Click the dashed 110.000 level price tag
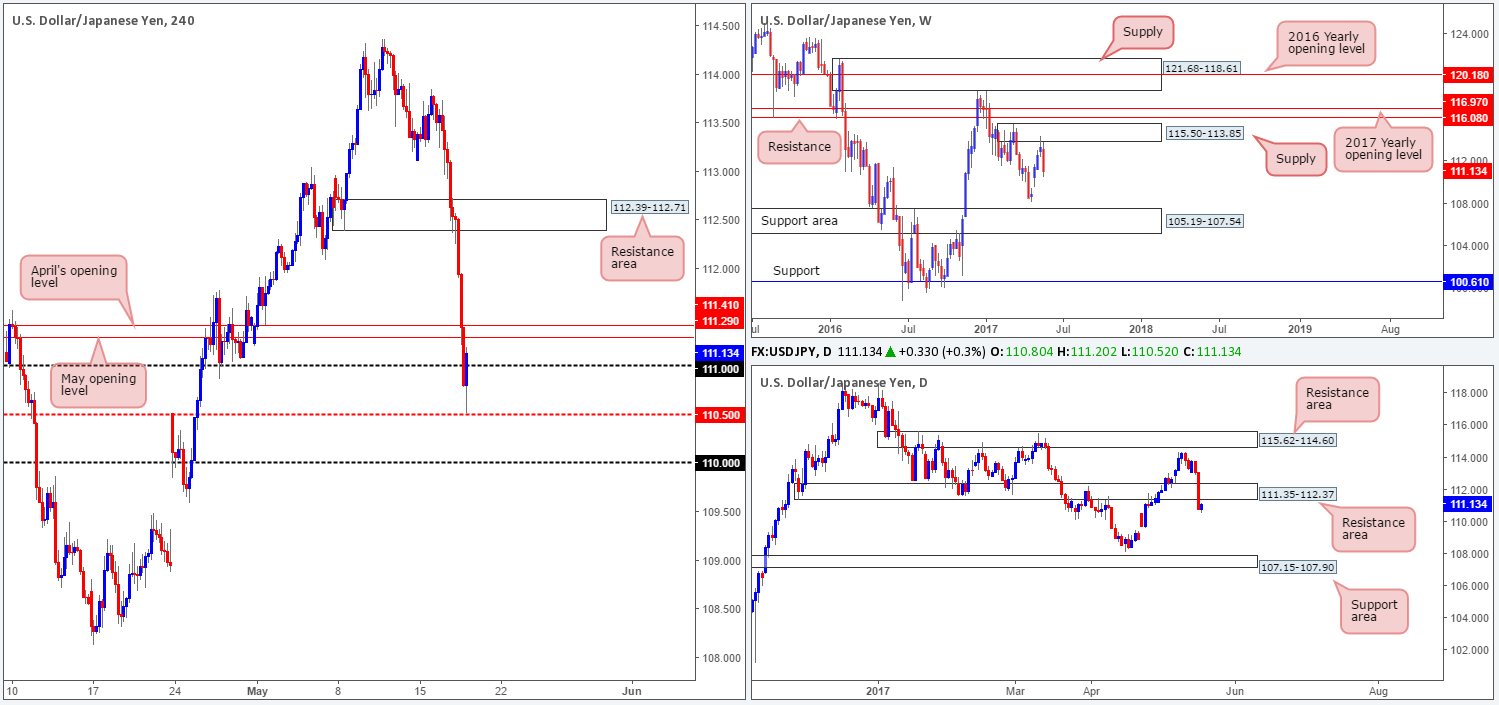 click(719, 463)
